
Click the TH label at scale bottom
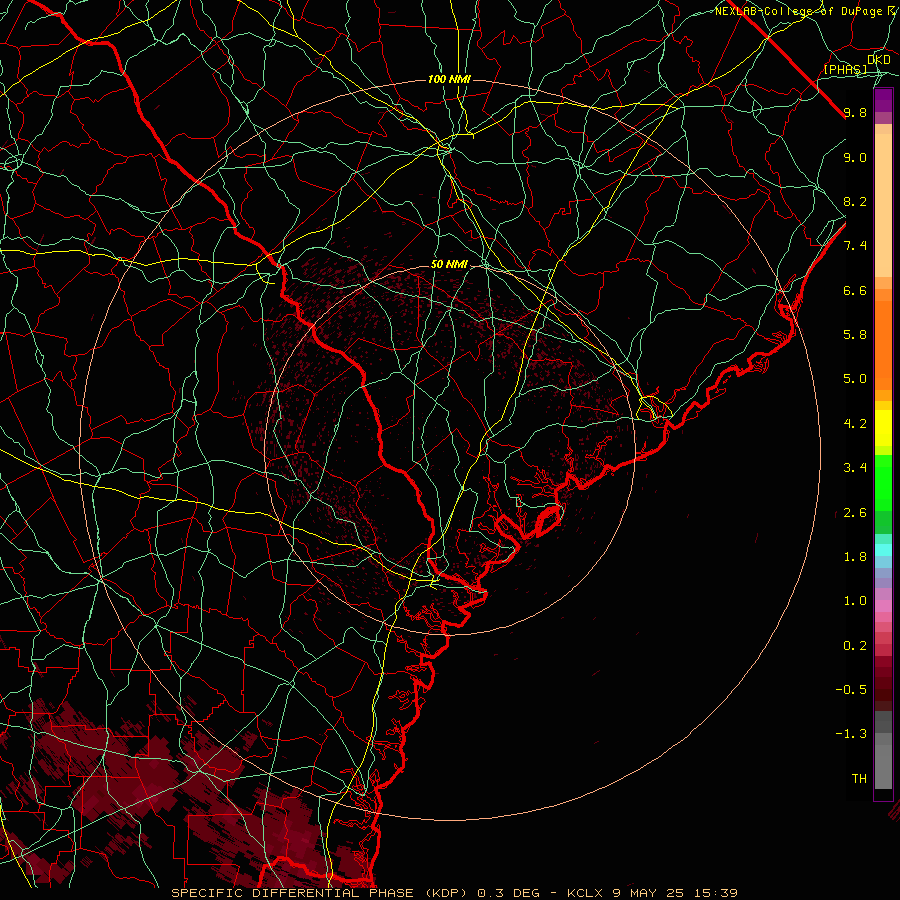pyautogui.click(x=859, y=779)
